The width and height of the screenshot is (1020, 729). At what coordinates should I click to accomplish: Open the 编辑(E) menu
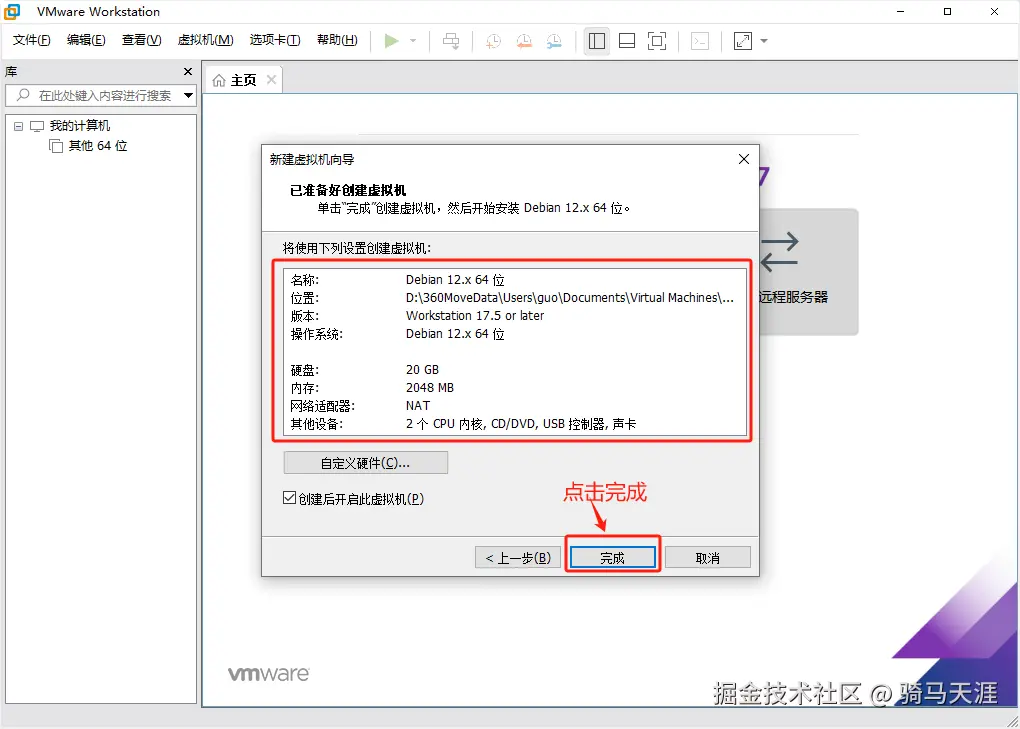coord(86,40)
